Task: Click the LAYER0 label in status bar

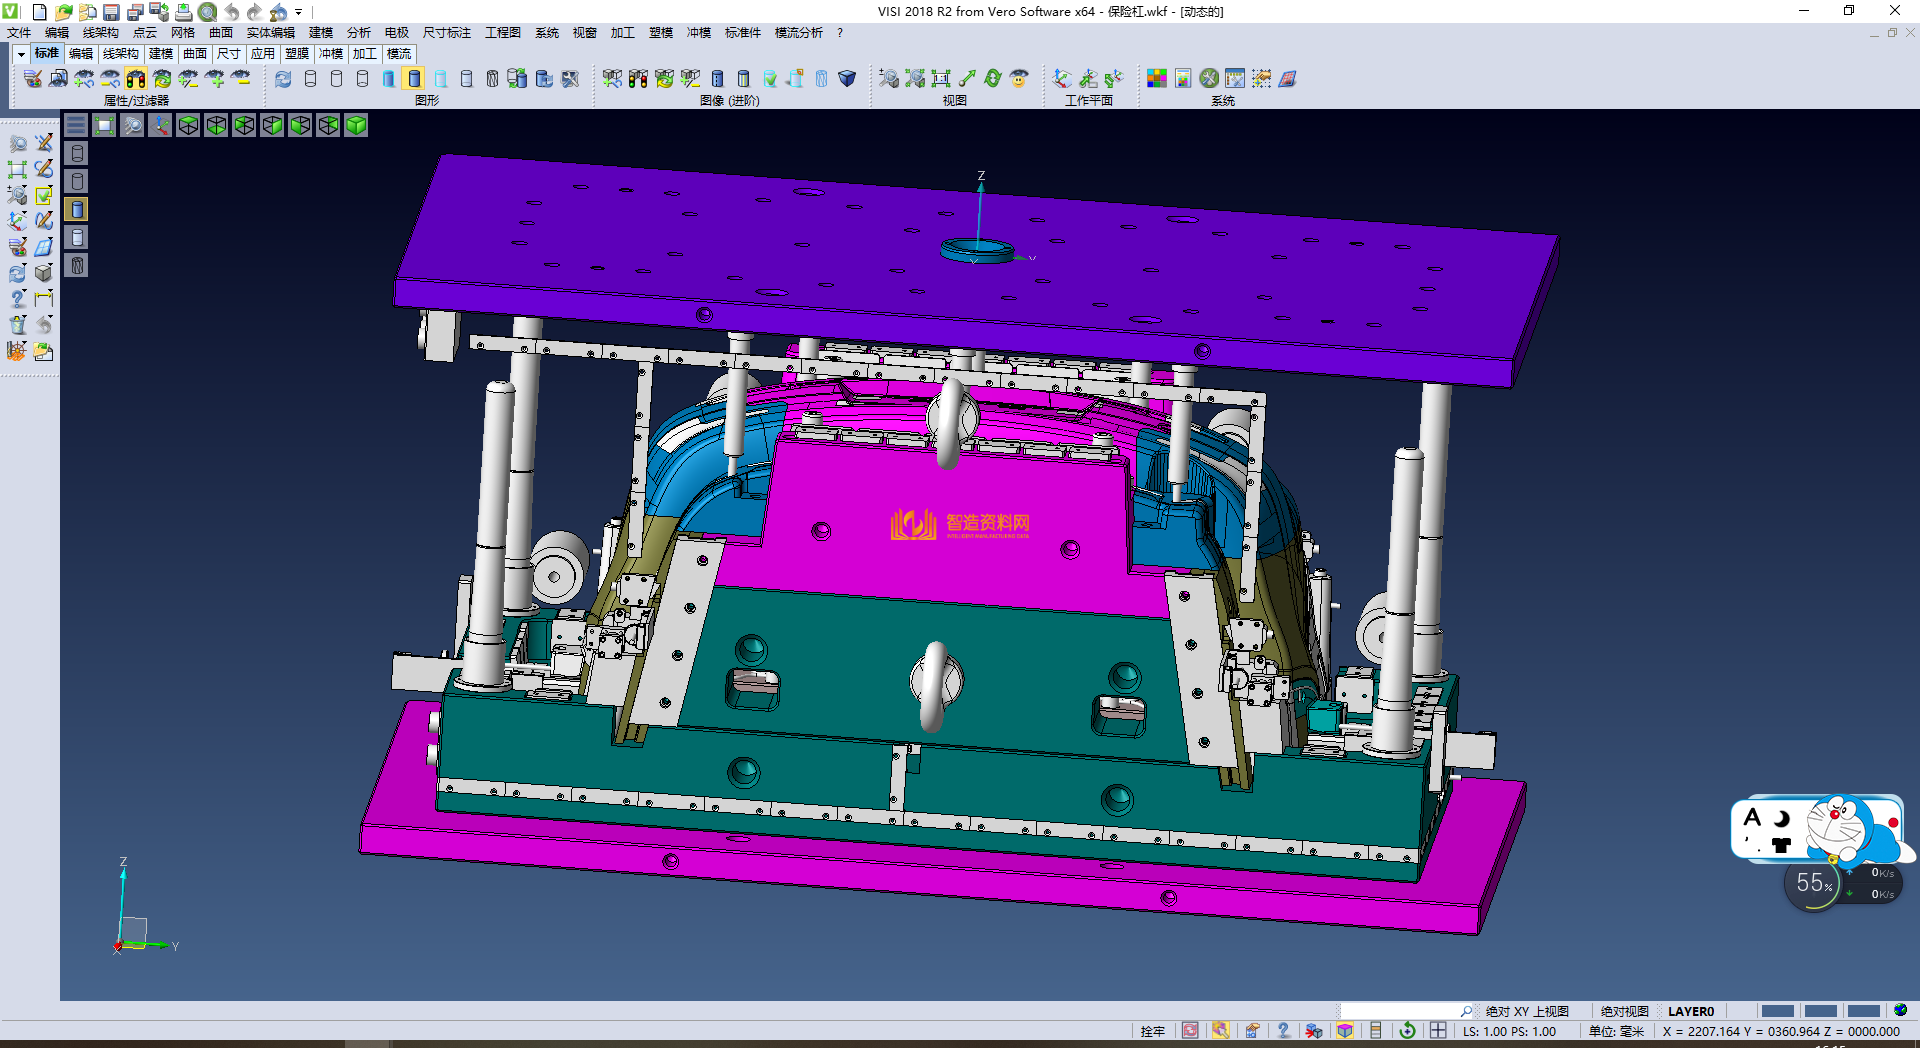Action: click(1690, 1011)
